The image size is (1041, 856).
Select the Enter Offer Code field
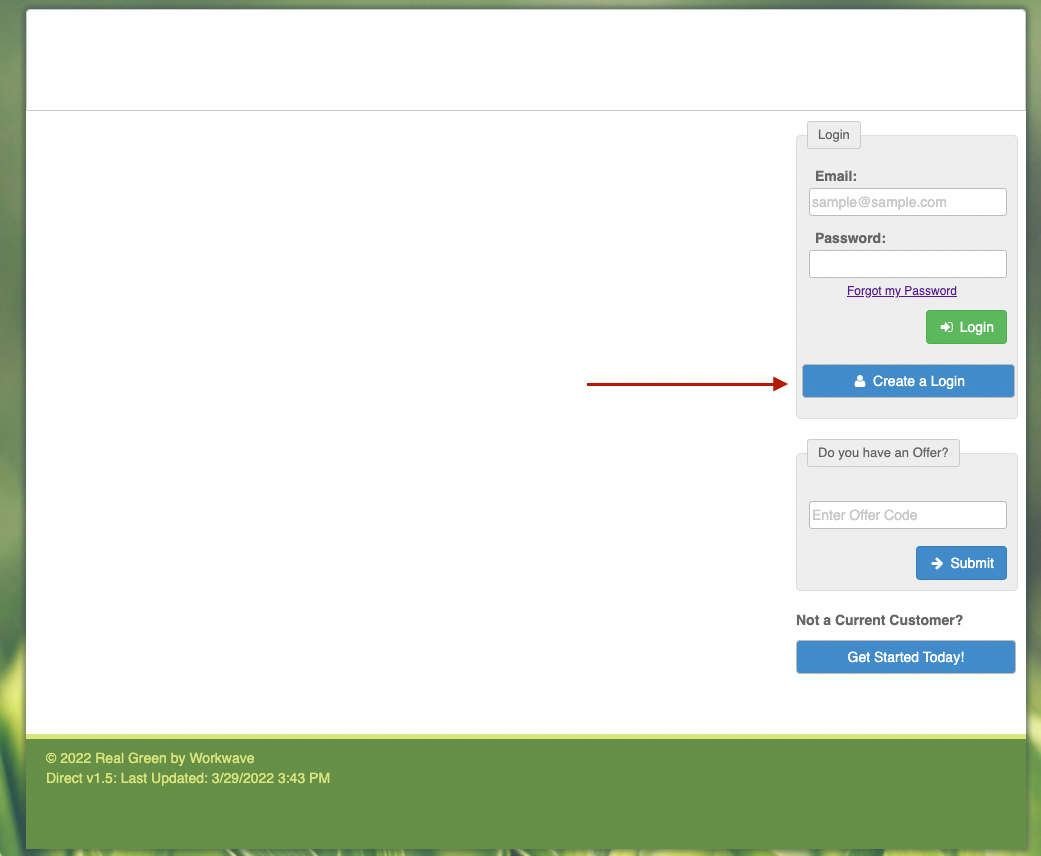click(908, 515)
